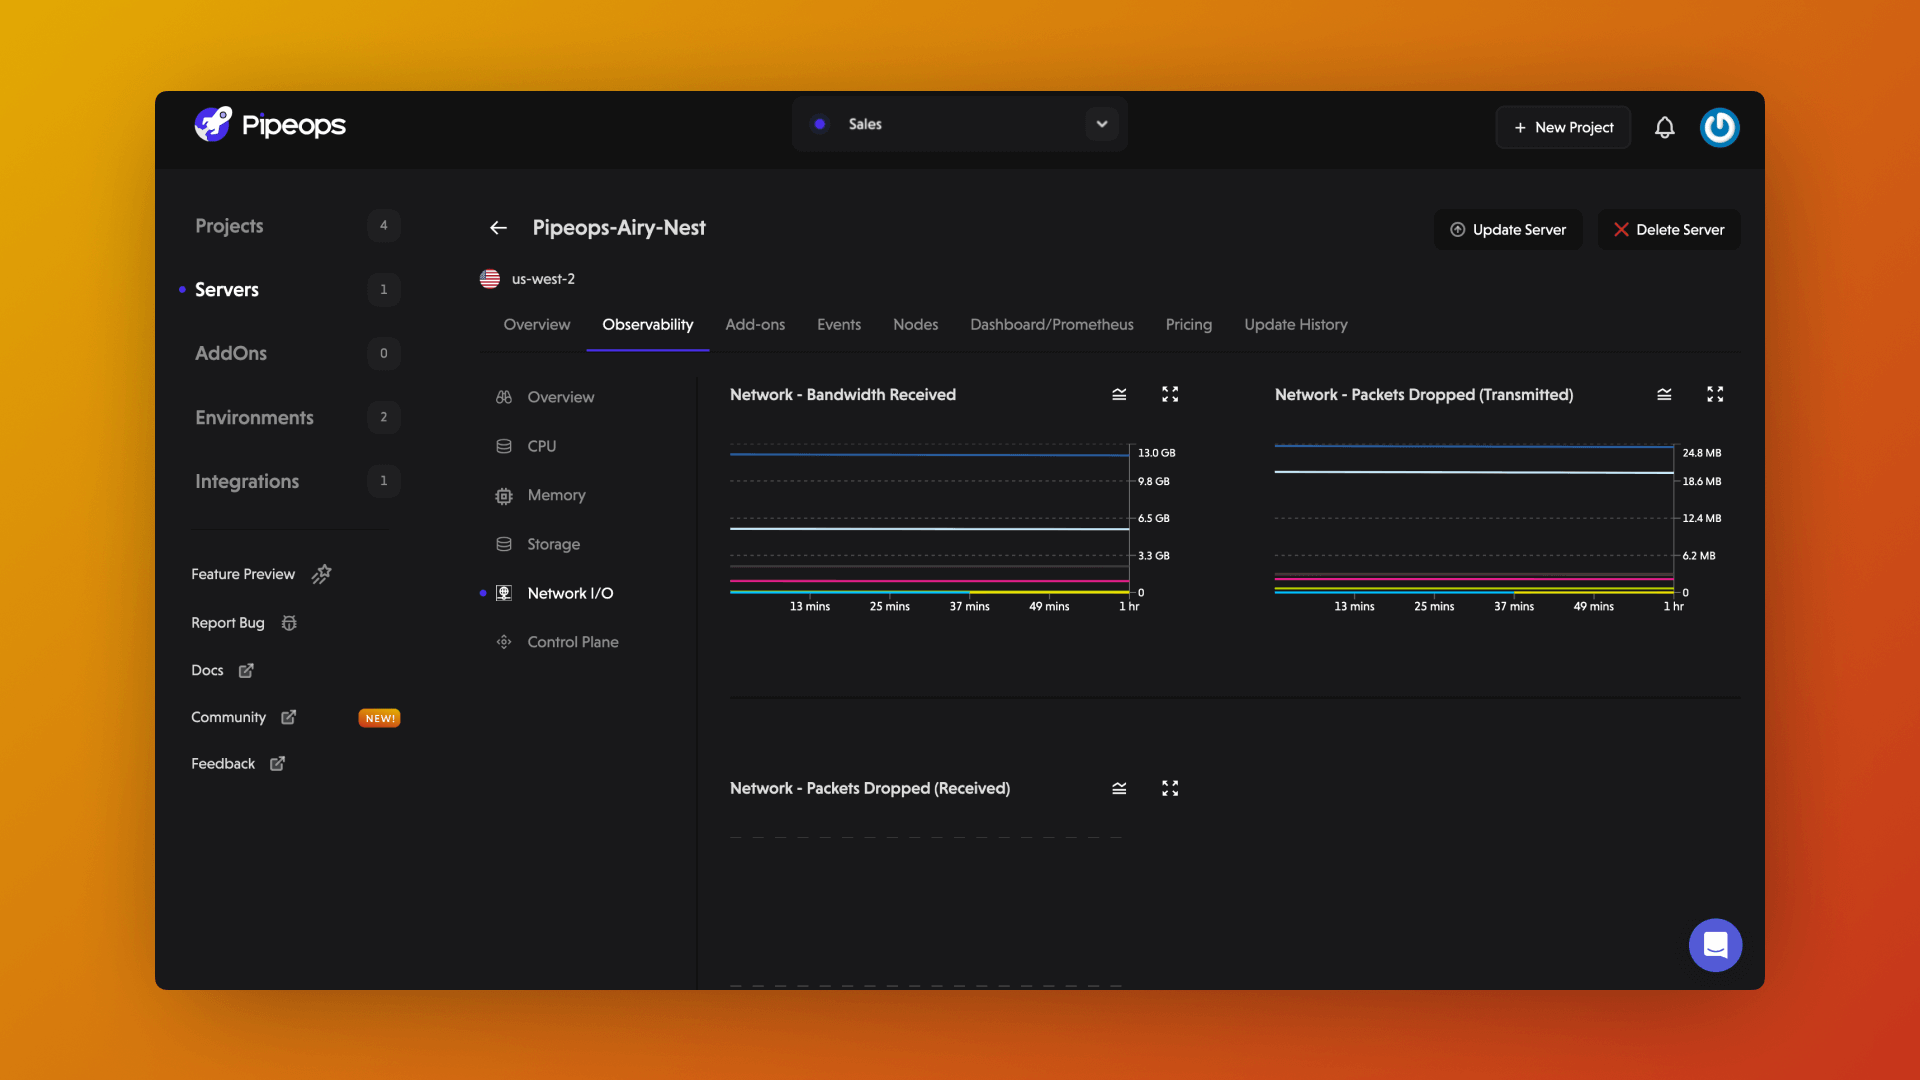Click the Network I/O icon
This screenshot has width=1920, height=1080.
click(x=504, y=593)
